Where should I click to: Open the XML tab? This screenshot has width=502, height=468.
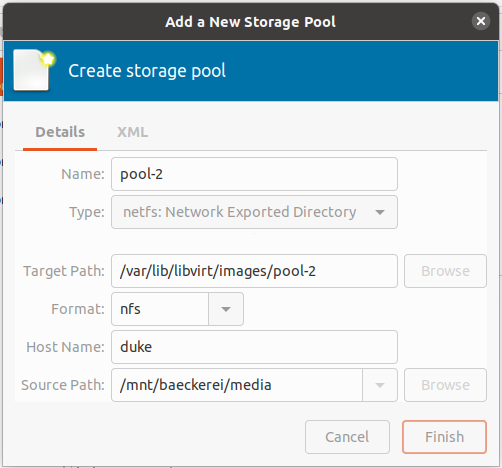(x=132, y=132)
